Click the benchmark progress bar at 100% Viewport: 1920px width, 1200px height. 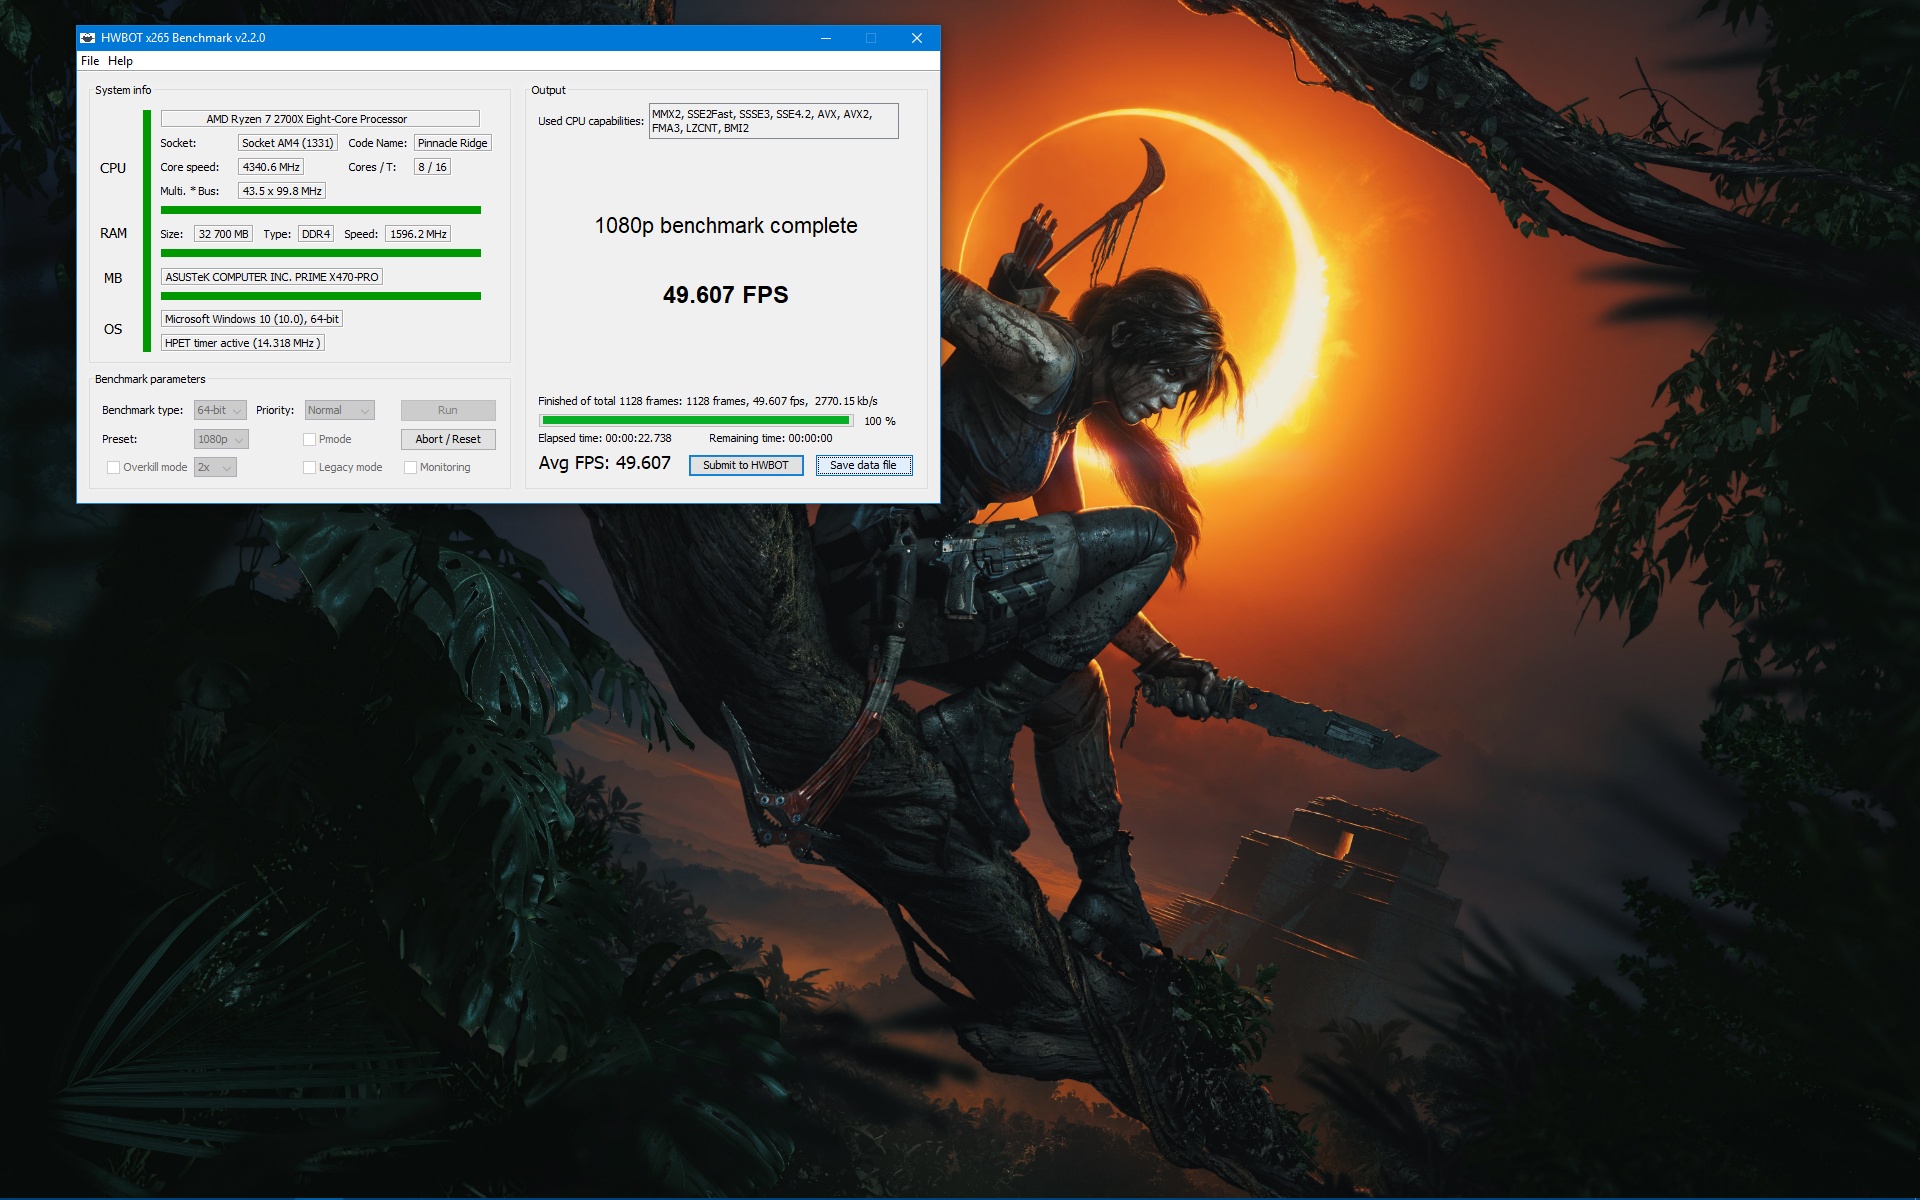click(696, 421)
